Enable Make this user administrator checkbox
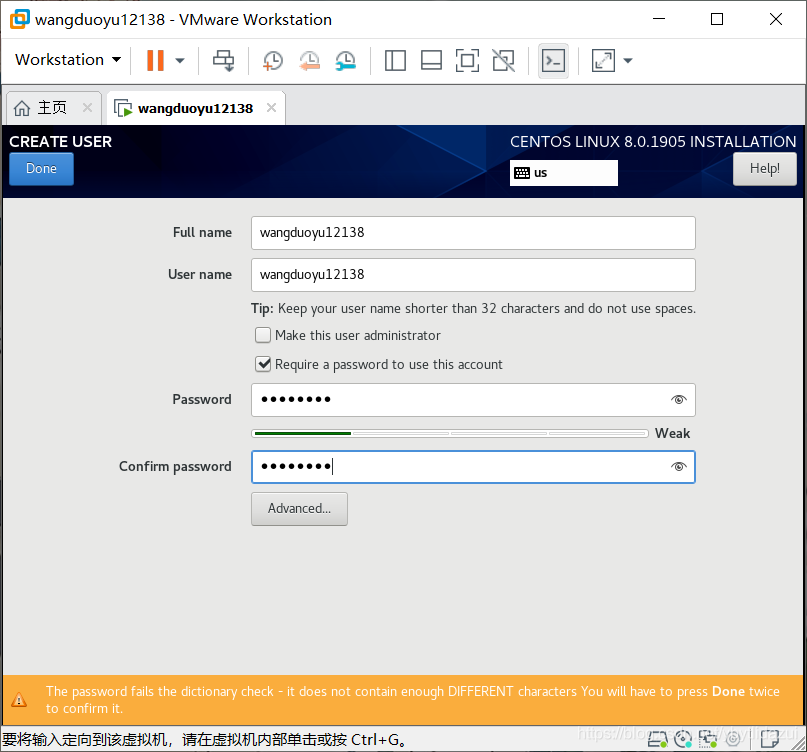The width and height of the screenshot is (807, 752). (263, 335)
